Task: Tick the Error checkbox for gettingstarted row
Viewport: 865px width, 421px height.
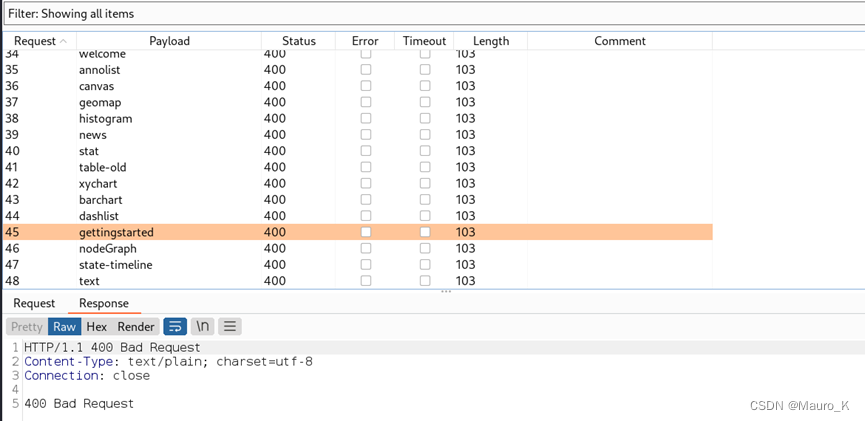Action: [366, 232]
